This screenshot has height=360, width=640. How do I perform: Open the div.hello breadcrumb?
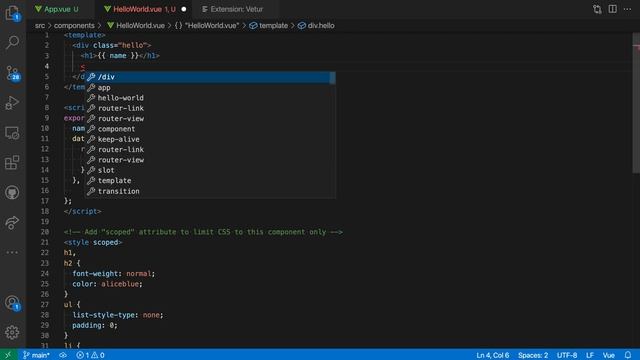[316, 25]
